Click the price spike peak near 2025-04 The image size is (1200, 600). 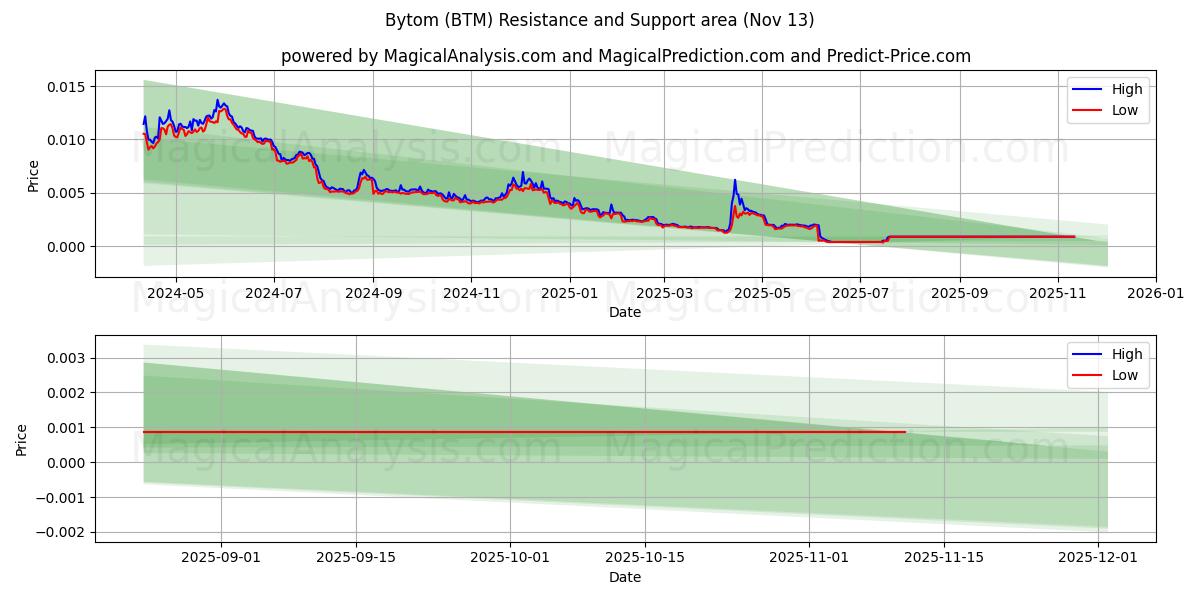click(x=735, y=180)
